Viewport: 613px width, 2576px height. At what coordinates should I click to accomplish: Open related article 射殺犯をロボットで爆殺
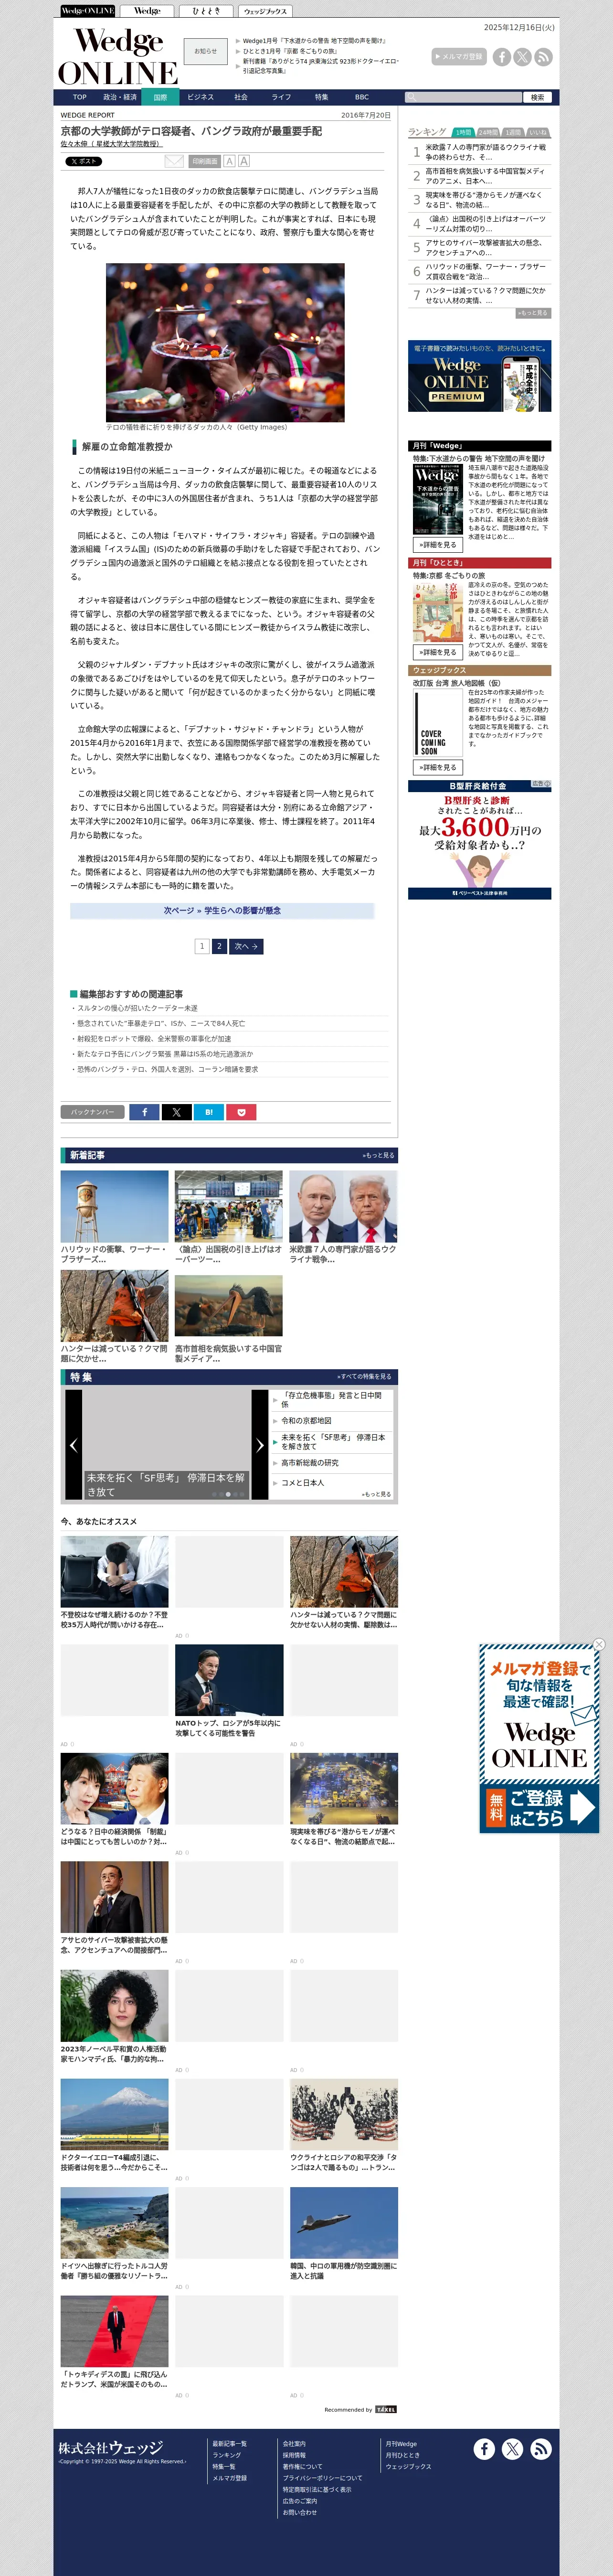154,1038
